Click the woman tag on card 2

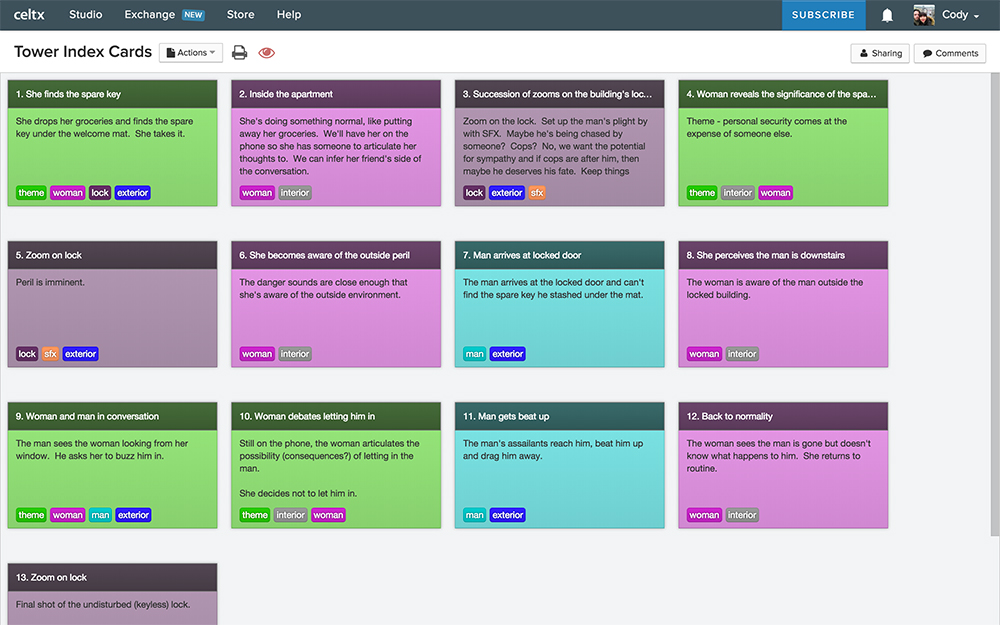257,193
